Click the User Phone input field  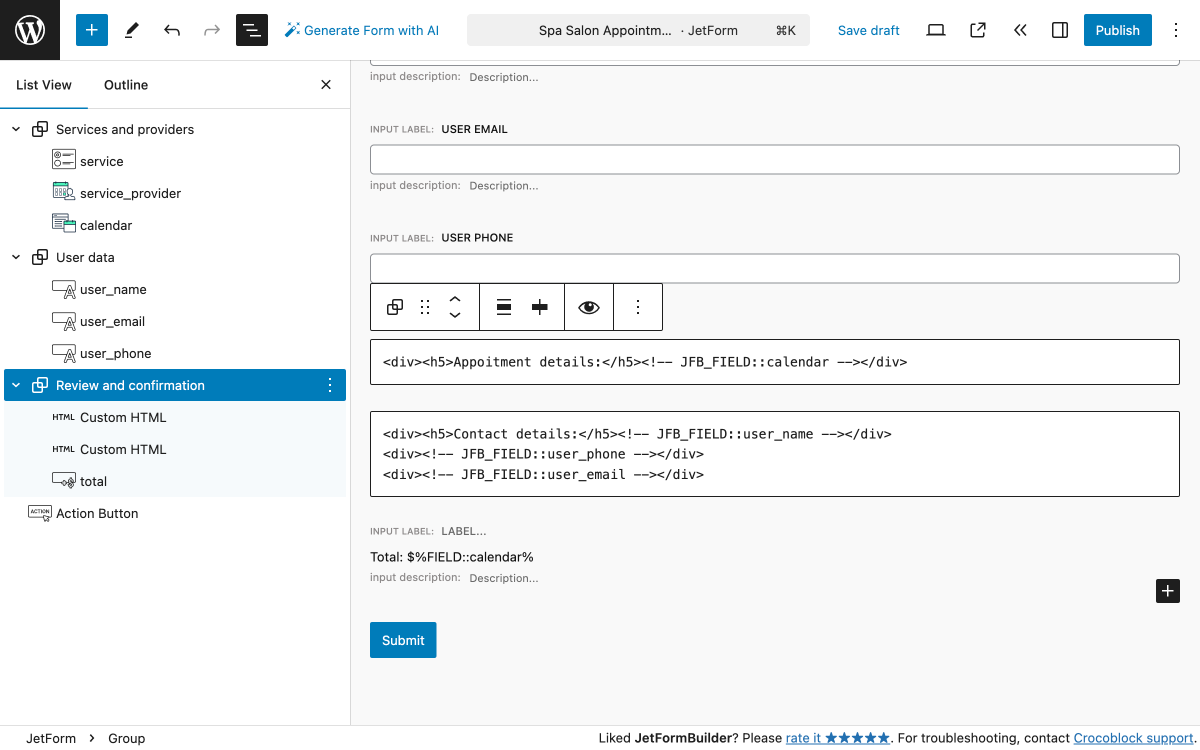[775, 268]
